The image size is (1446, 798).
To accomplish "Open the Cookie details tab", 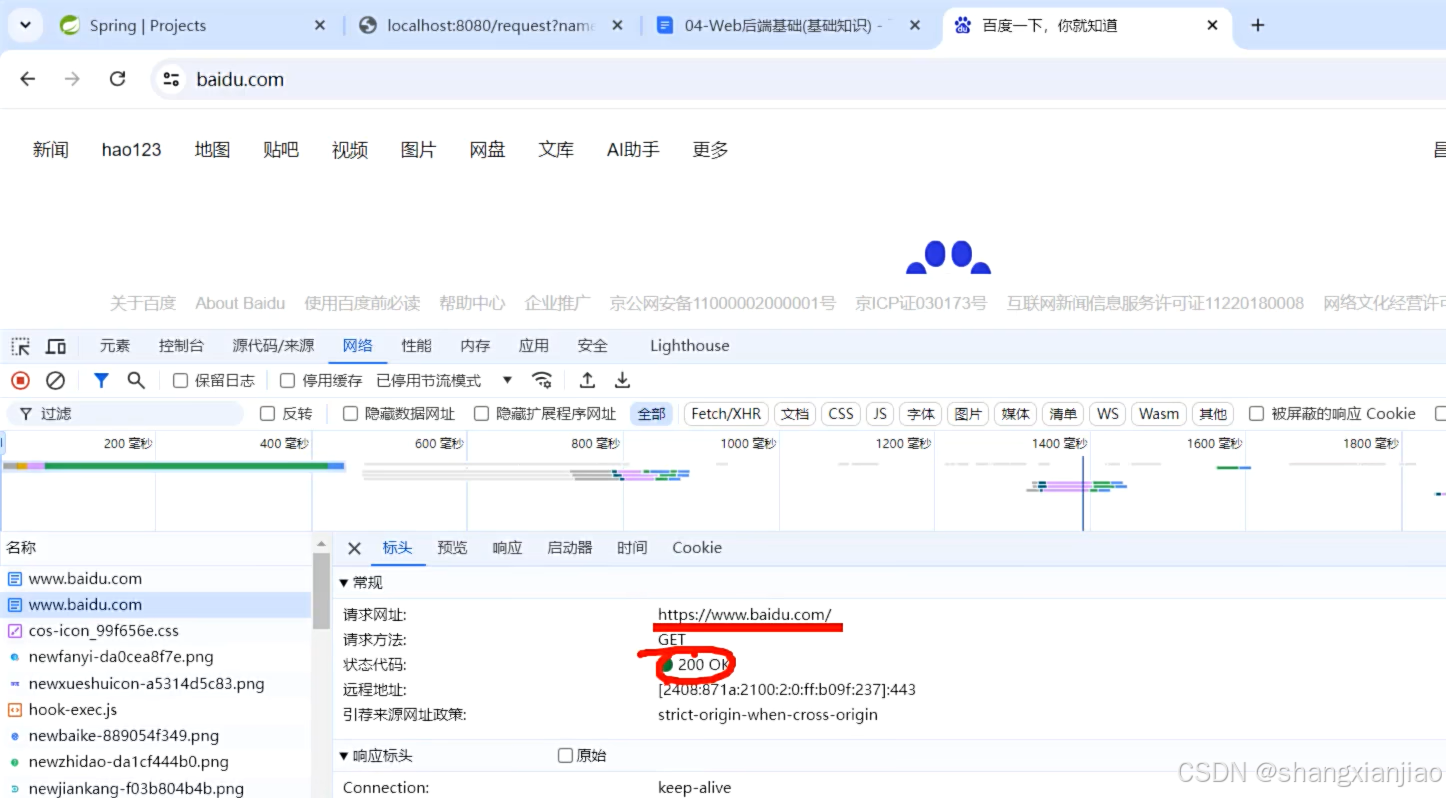I will 697,548.
